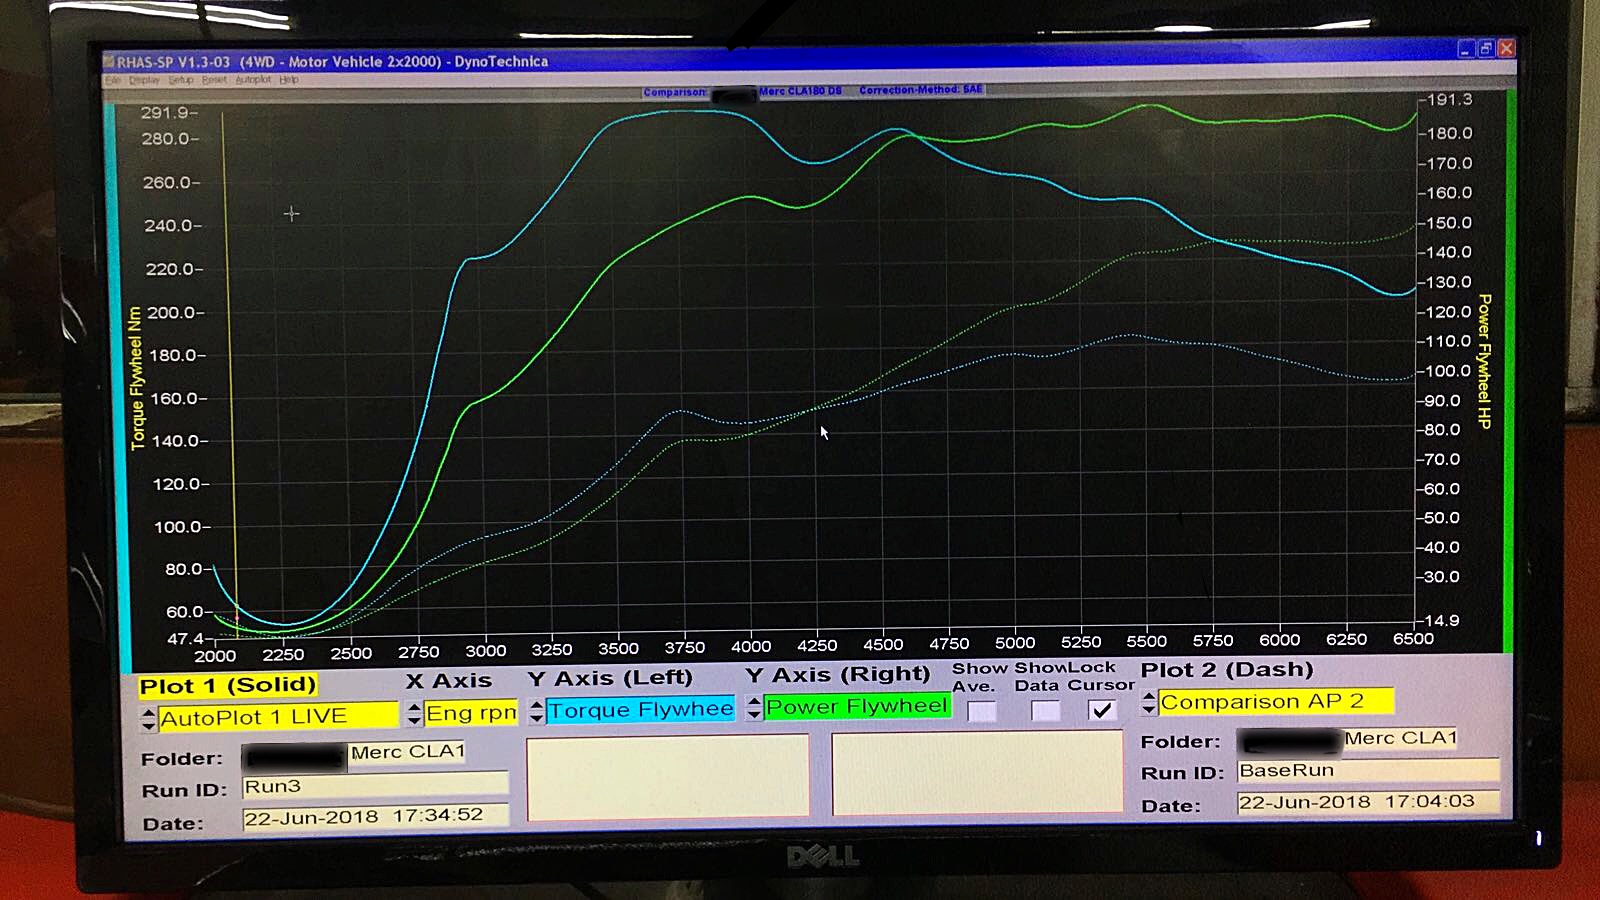The width and height of the screenshot is (1600, 900).
Task: Click the Plot 1 AutoPlot 1 LIVE stepper arrows
Action: pyautogui.click(x=149, y=719)
